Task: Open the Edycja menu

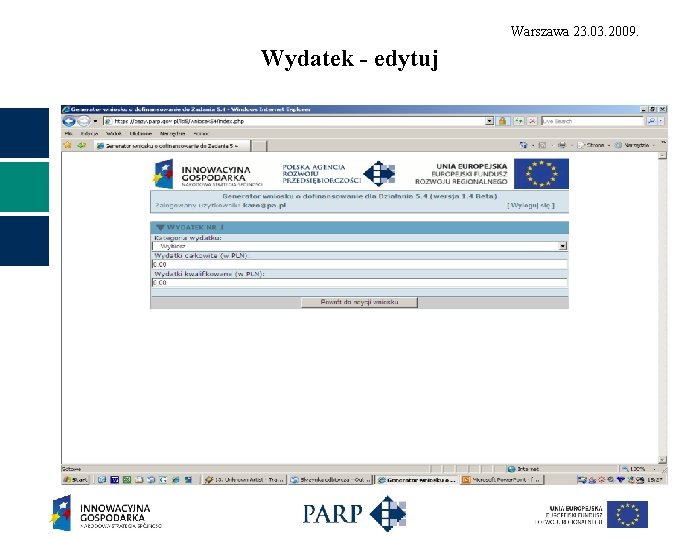Action: (89, 134)
